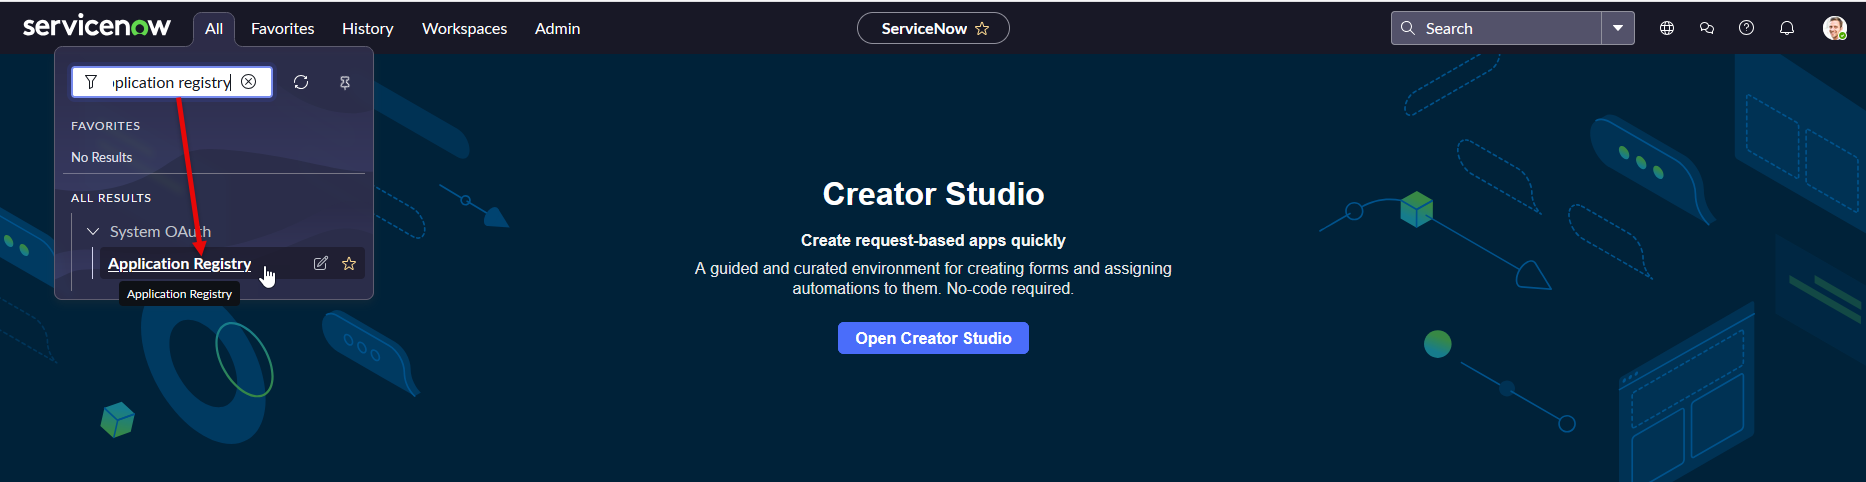Open the help question mark icon

[1746, 29]
